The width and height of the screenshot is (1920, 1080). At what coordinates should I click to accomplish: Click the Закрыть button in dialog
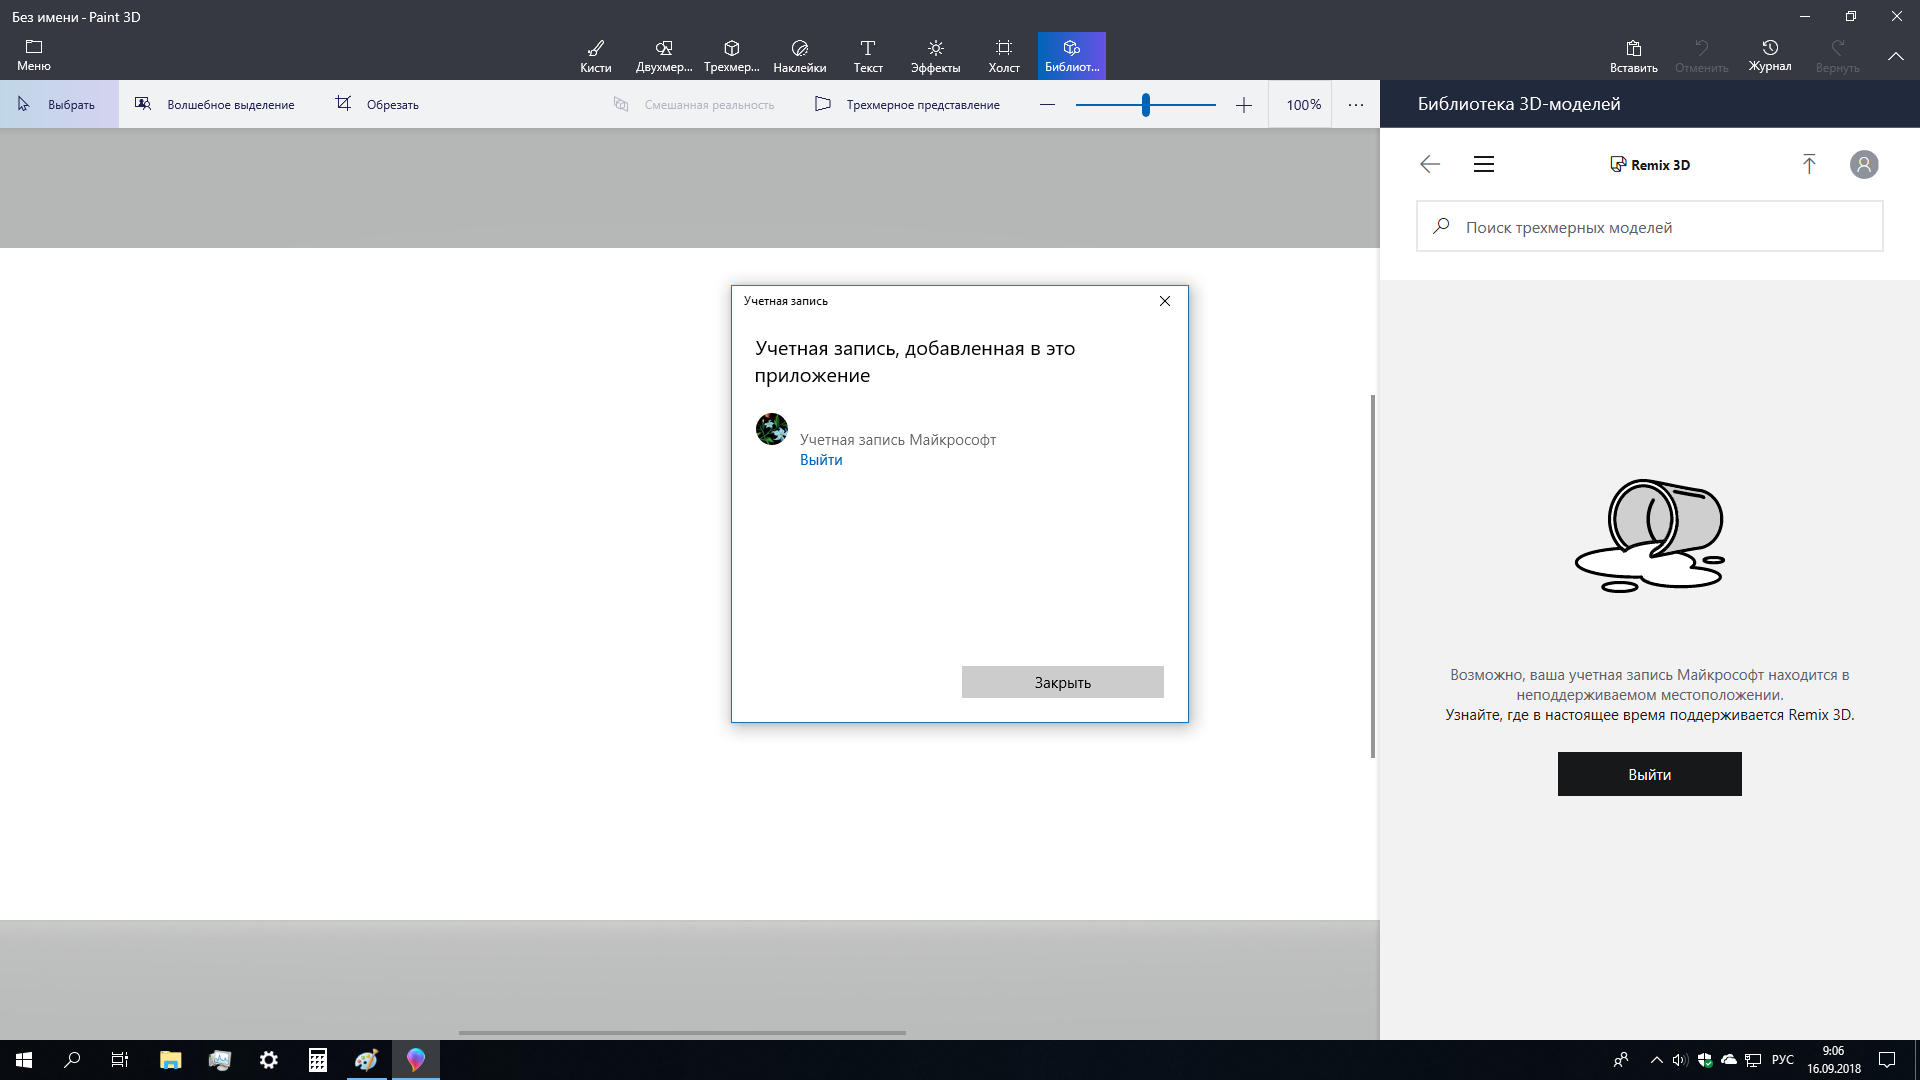coord(1063,682)
